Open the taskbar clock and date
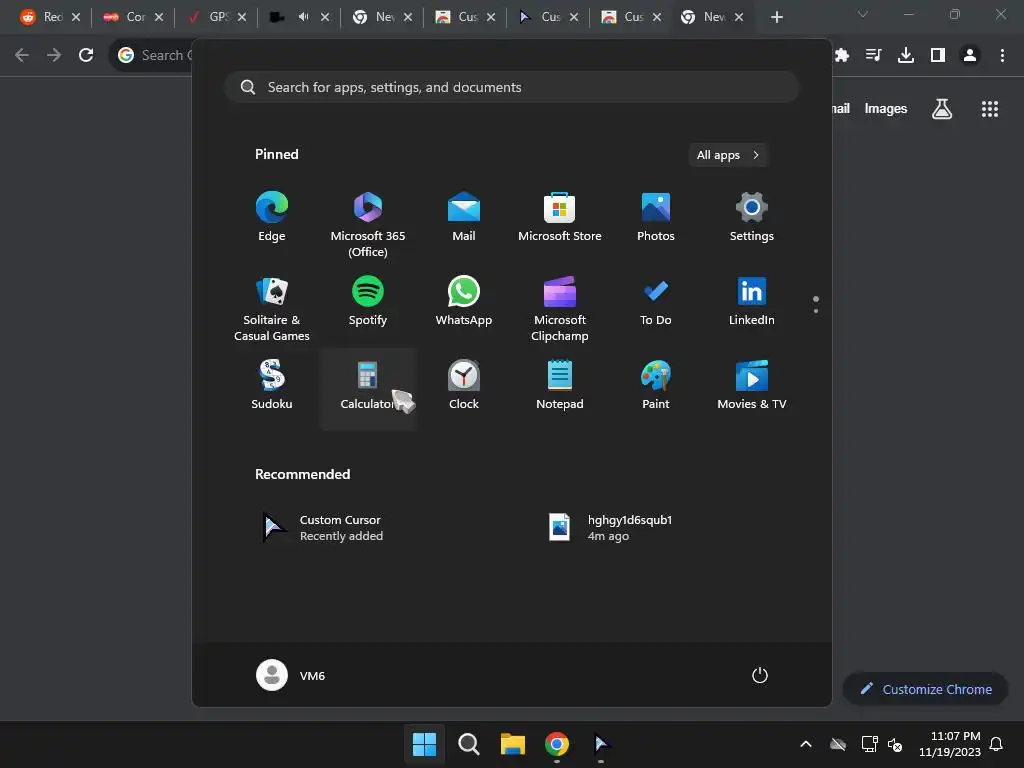 tap(950, 744)
